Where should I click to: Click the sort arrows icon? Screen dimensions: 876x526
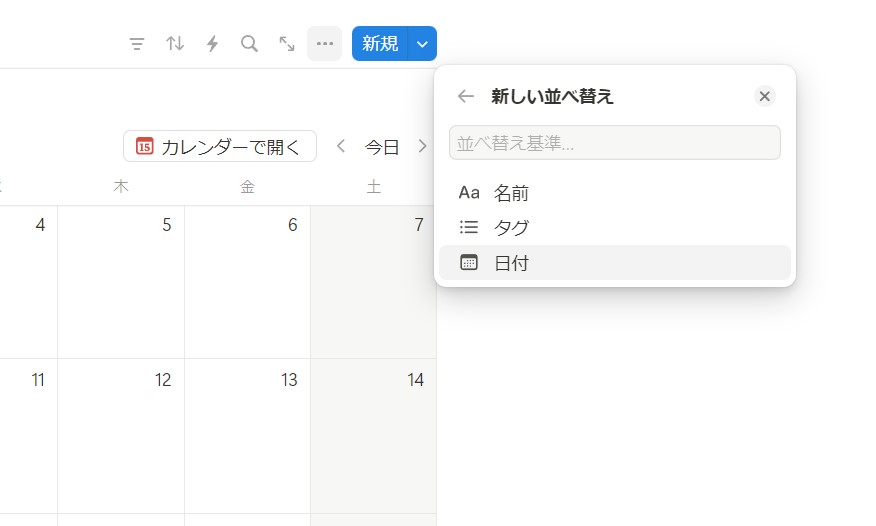point(175,44)
